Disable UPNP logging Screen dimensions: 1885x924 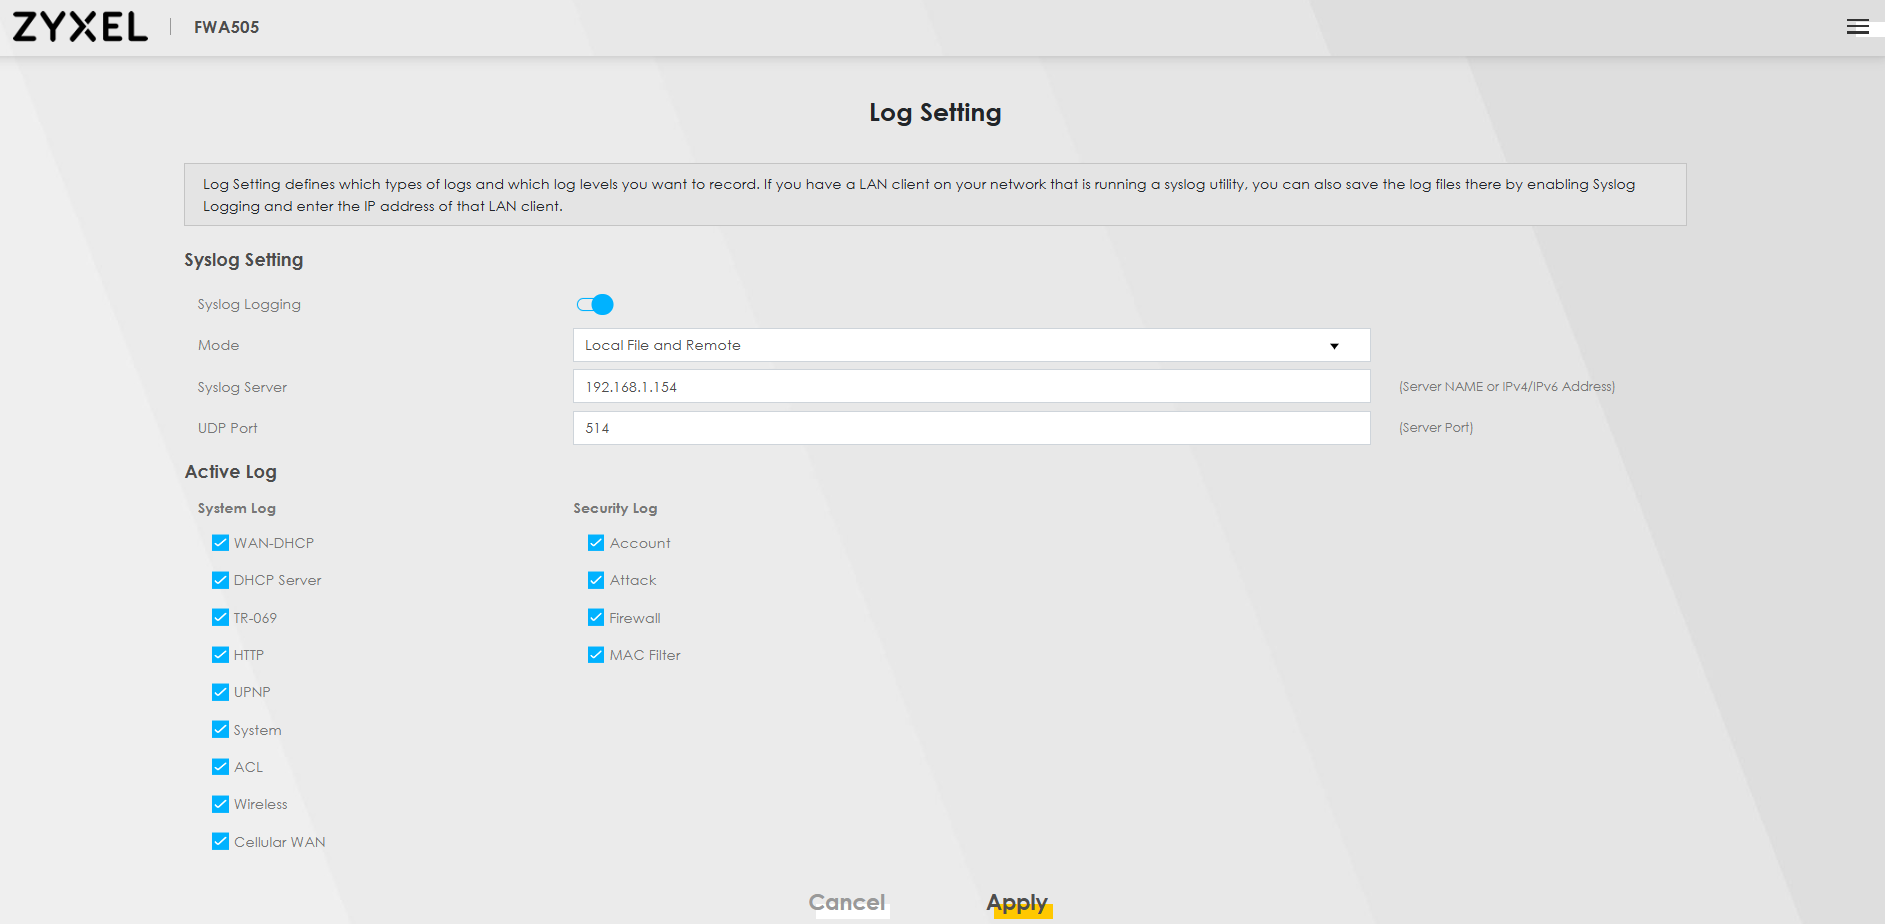(220, 691)
